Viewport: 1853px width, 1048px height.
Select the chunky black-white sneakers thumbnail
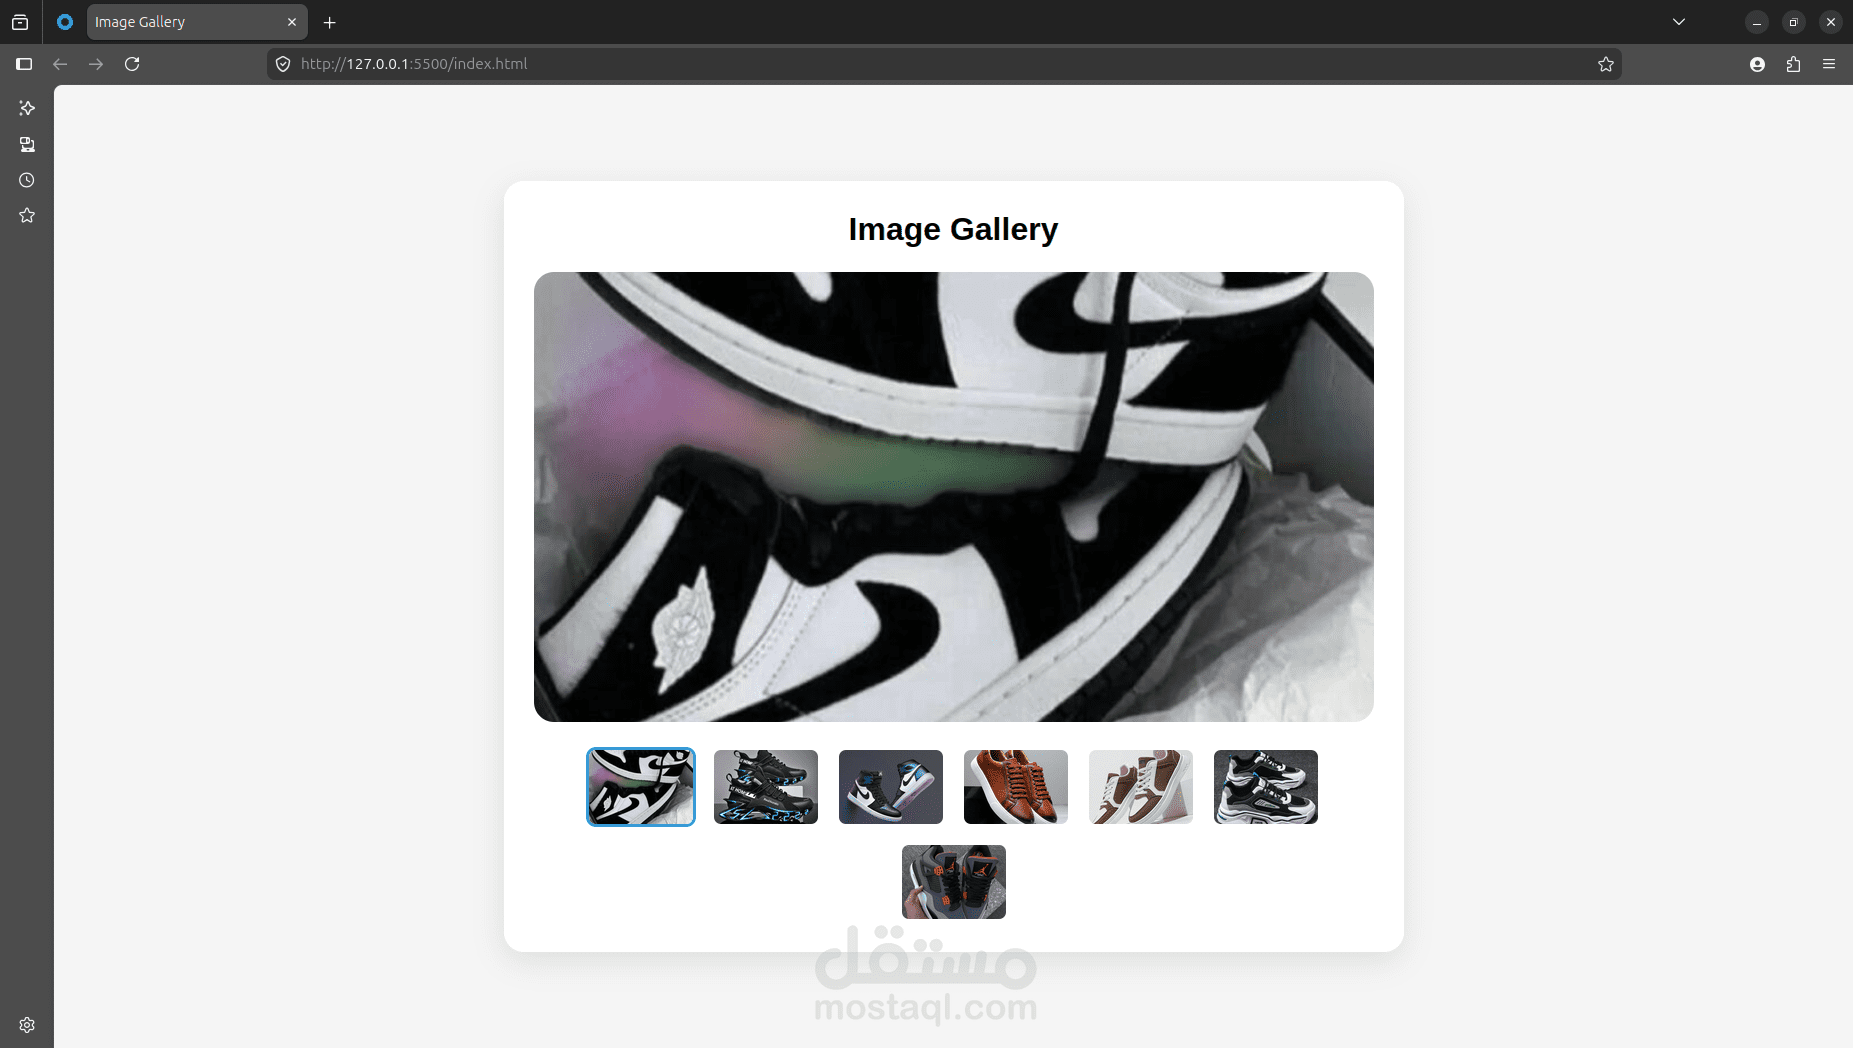(1266, 787)
